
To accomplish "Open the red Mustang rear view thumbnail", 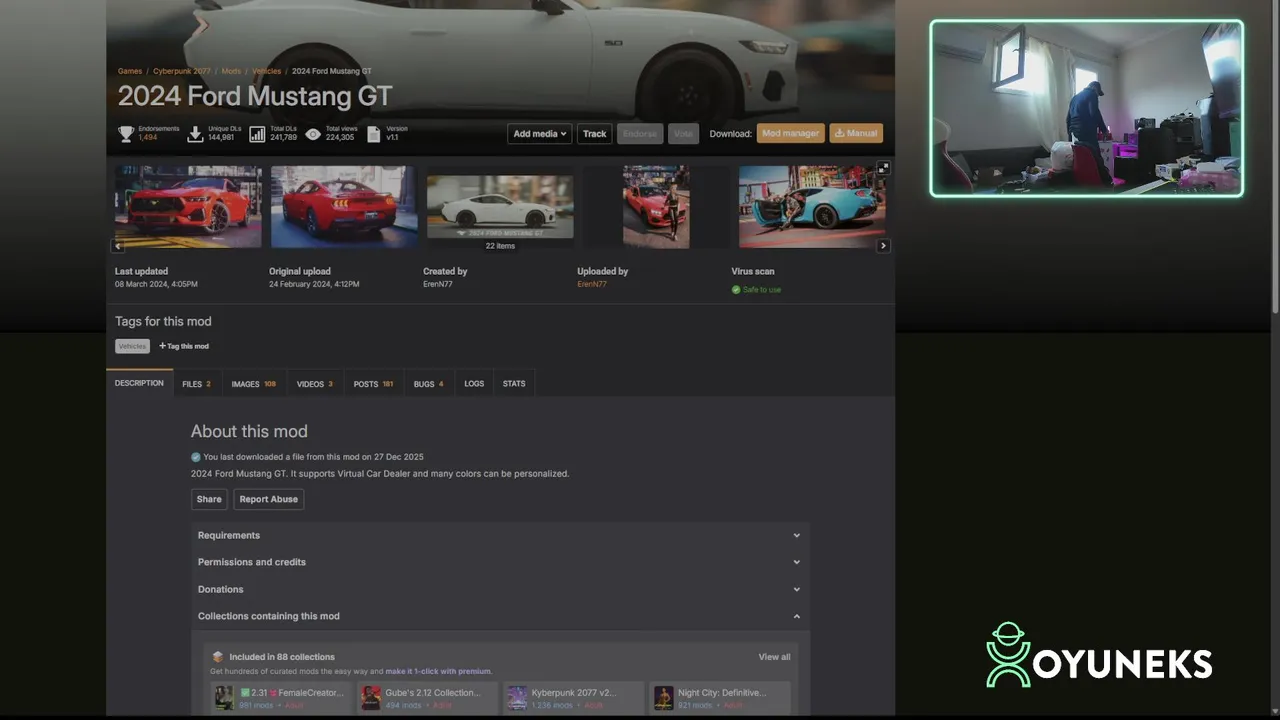I will click(x=344, y=207).
